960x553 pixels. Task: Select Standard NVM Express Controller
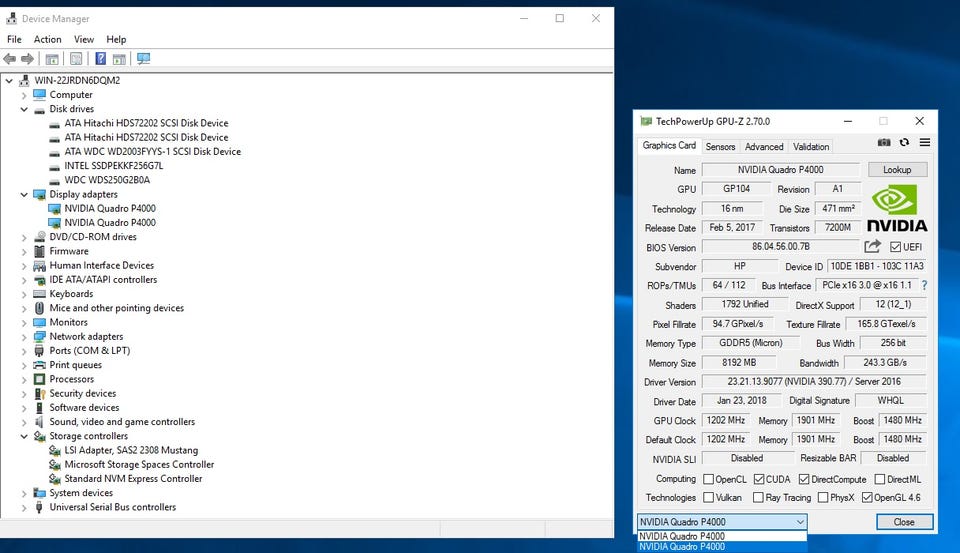pos(133,479)
